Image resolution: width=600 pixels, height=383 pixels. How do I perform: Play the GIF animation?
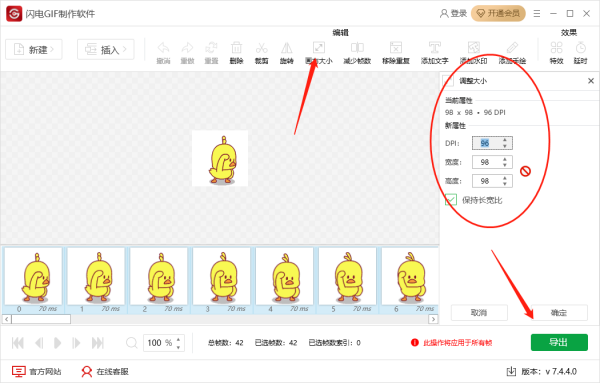coord(57,343)
